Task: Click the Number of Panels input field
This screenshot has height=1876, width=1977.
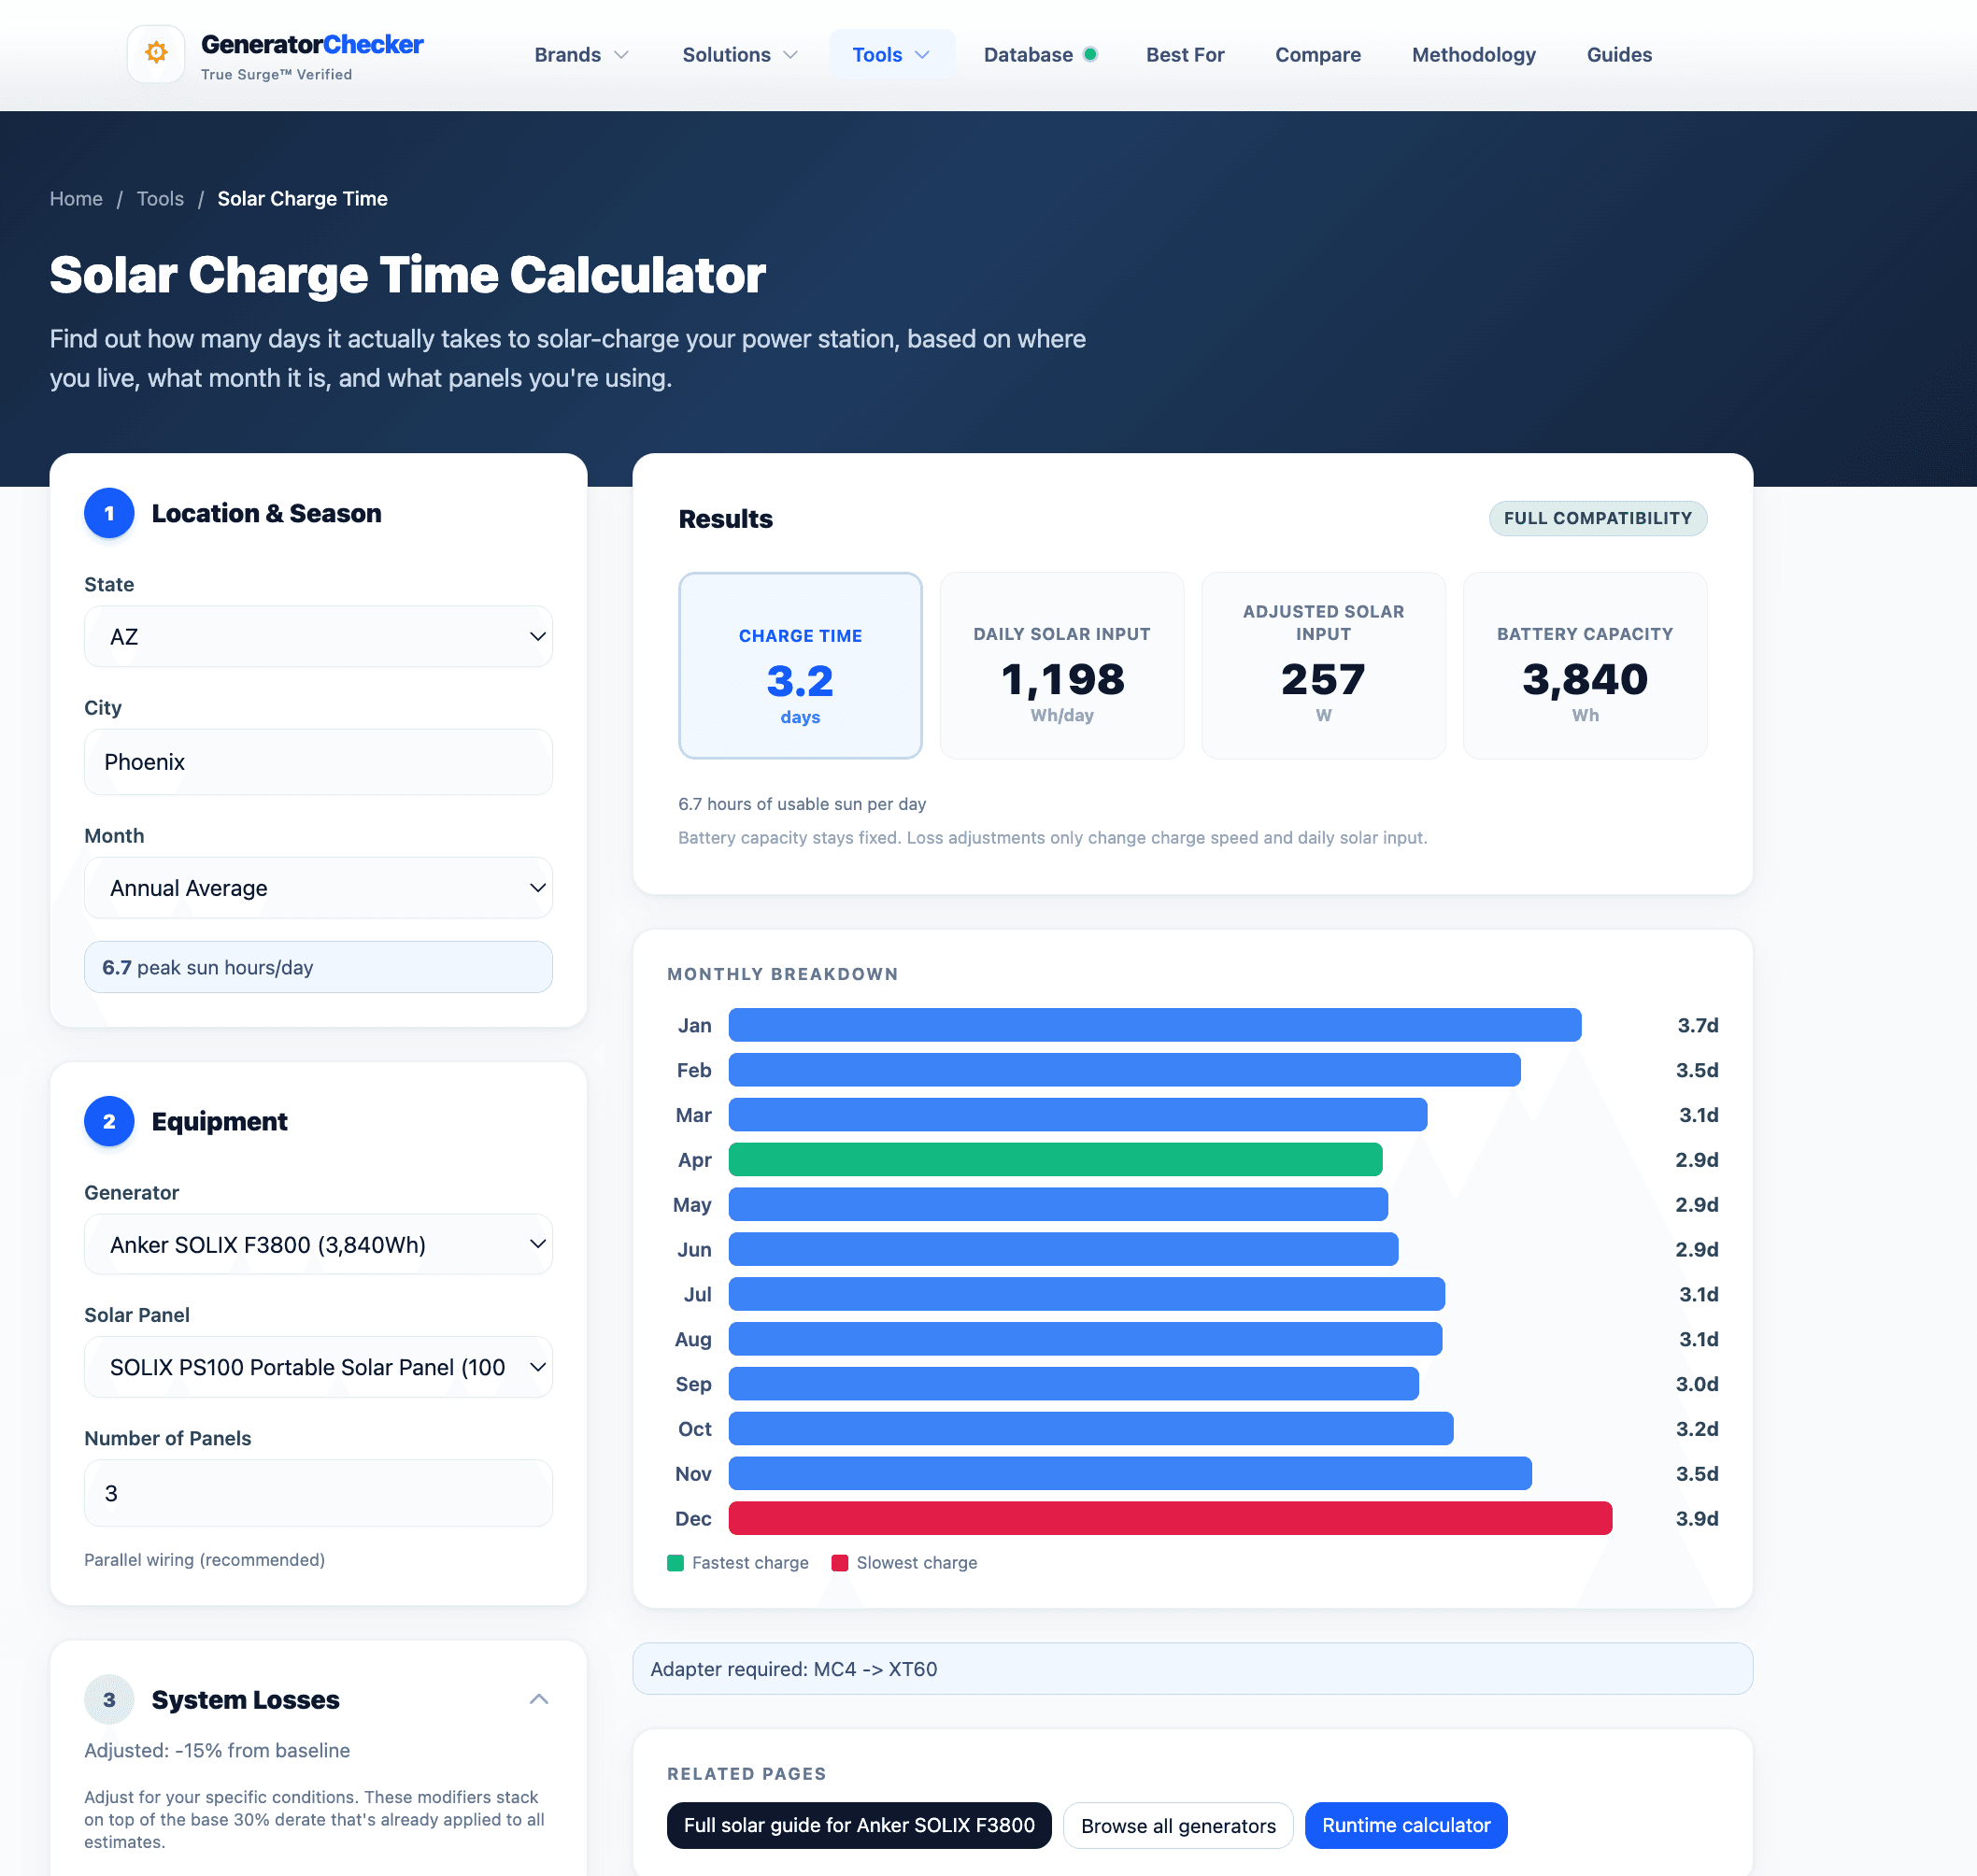Action: pyautogui.click(x=318, y=1493)
